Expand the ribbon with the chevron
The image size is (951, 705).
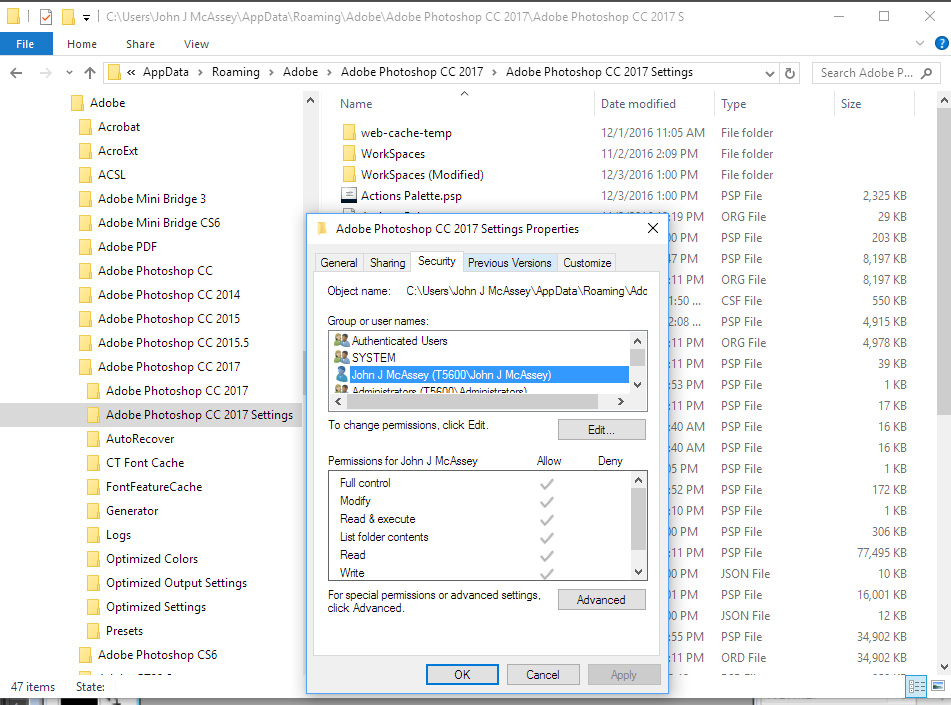920,43
